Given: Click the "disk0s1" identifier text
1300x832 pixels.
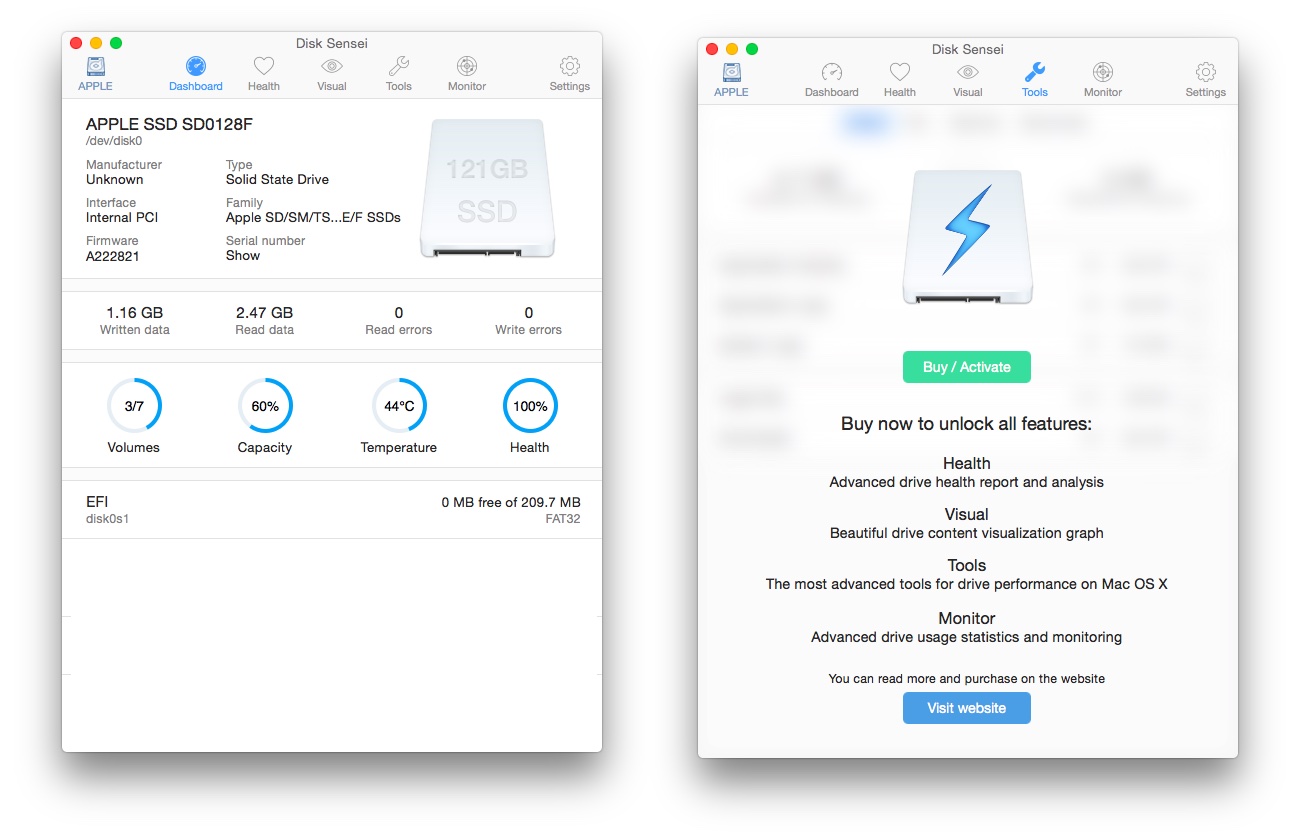Looking at the screenshot, I should coord(108,519).
